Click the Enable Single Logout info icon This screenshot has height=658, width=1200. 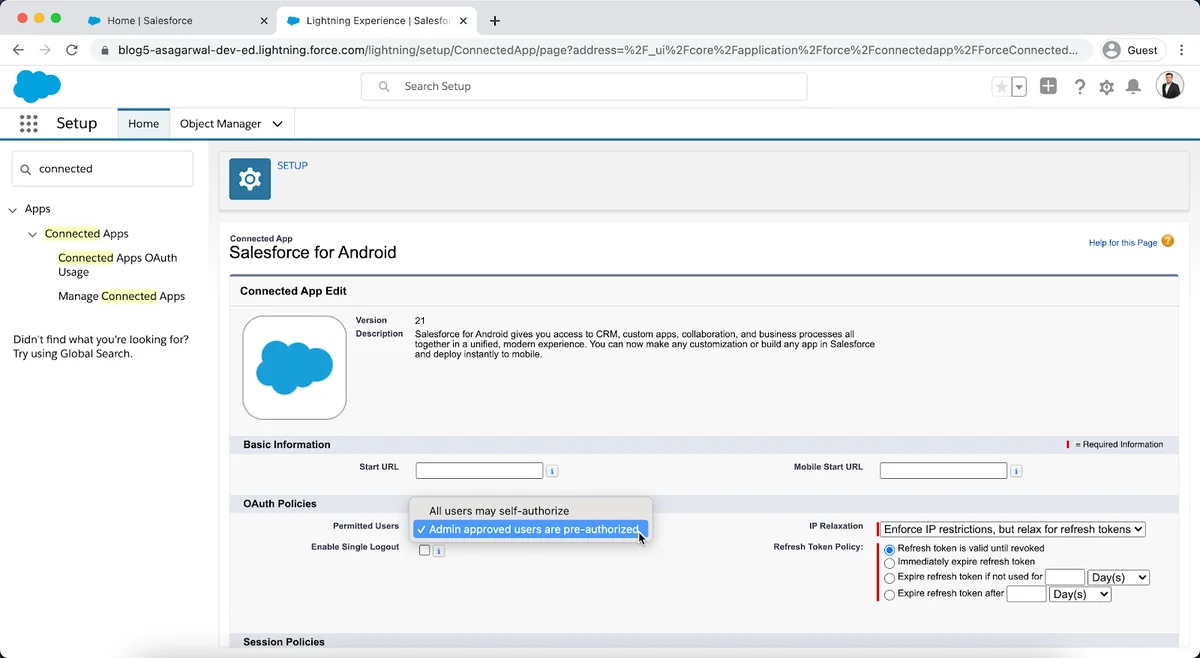tap(438, 550)
